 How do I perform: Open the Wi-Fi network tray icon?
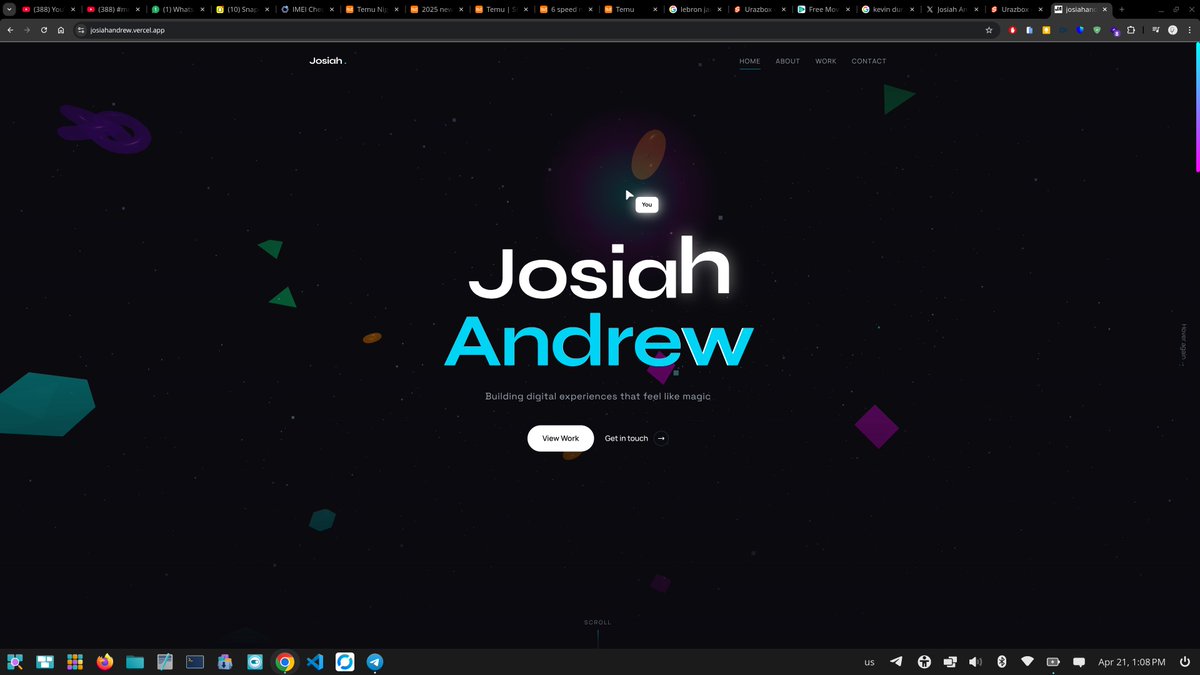1027,661
